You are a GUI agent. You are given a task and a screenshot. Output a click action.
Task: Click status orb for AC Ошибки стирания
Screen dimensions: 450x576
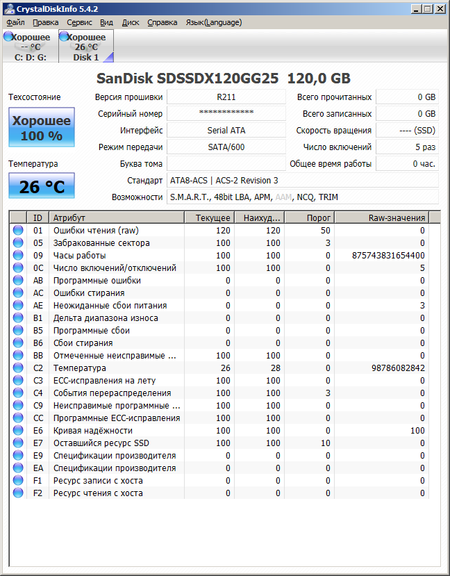tap(18, 293)
